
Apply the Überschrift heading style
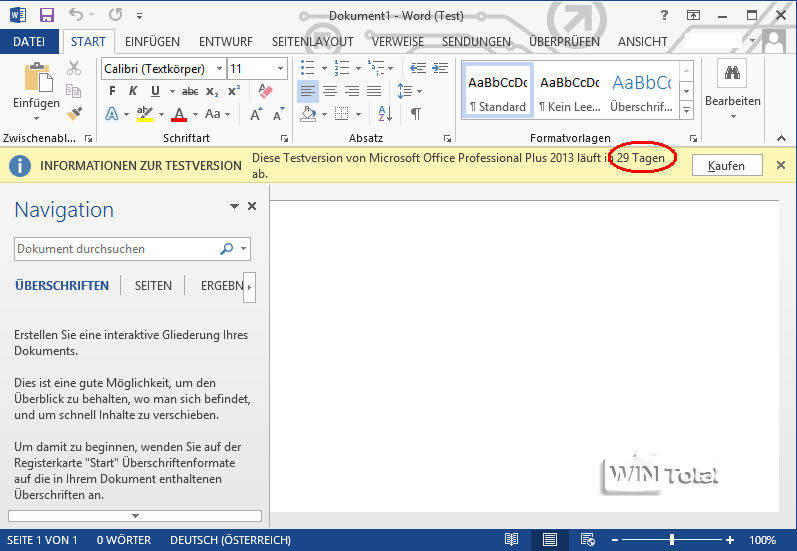click(x=641, y=91)
